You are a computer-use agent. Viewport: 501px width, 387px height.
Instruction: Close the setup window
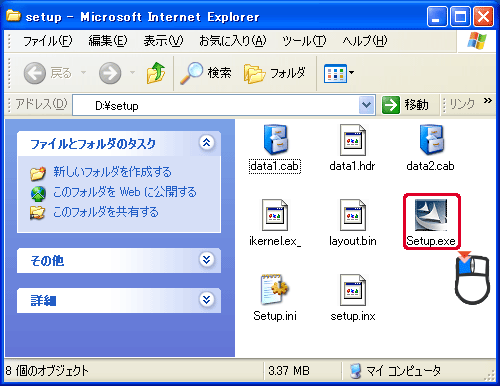point(484,17)
